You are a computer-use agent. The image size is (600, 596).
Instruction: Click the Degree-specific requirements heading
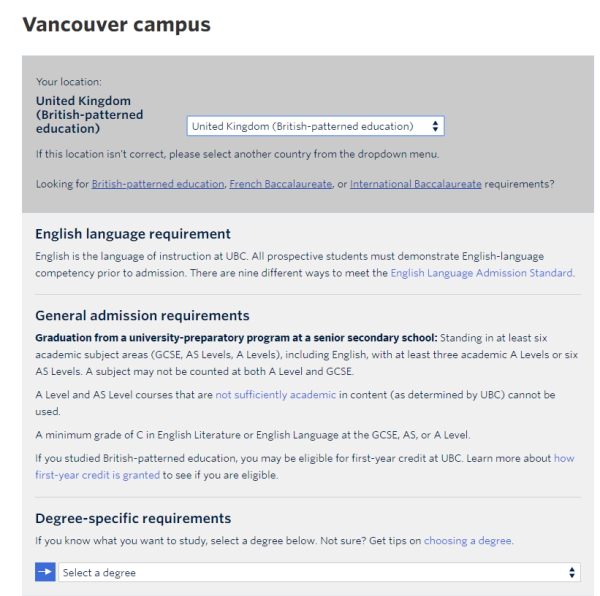pyautogui.click(x=133, y=518)
